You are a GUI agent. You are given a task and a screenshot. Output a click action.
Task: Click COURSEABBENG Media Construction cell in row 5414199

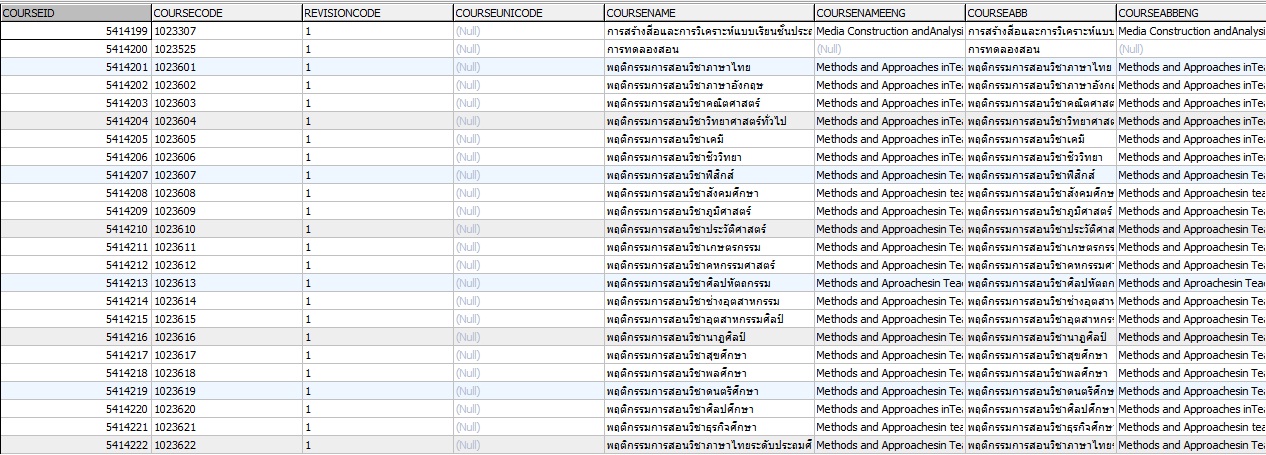[x=1192, y=31]
